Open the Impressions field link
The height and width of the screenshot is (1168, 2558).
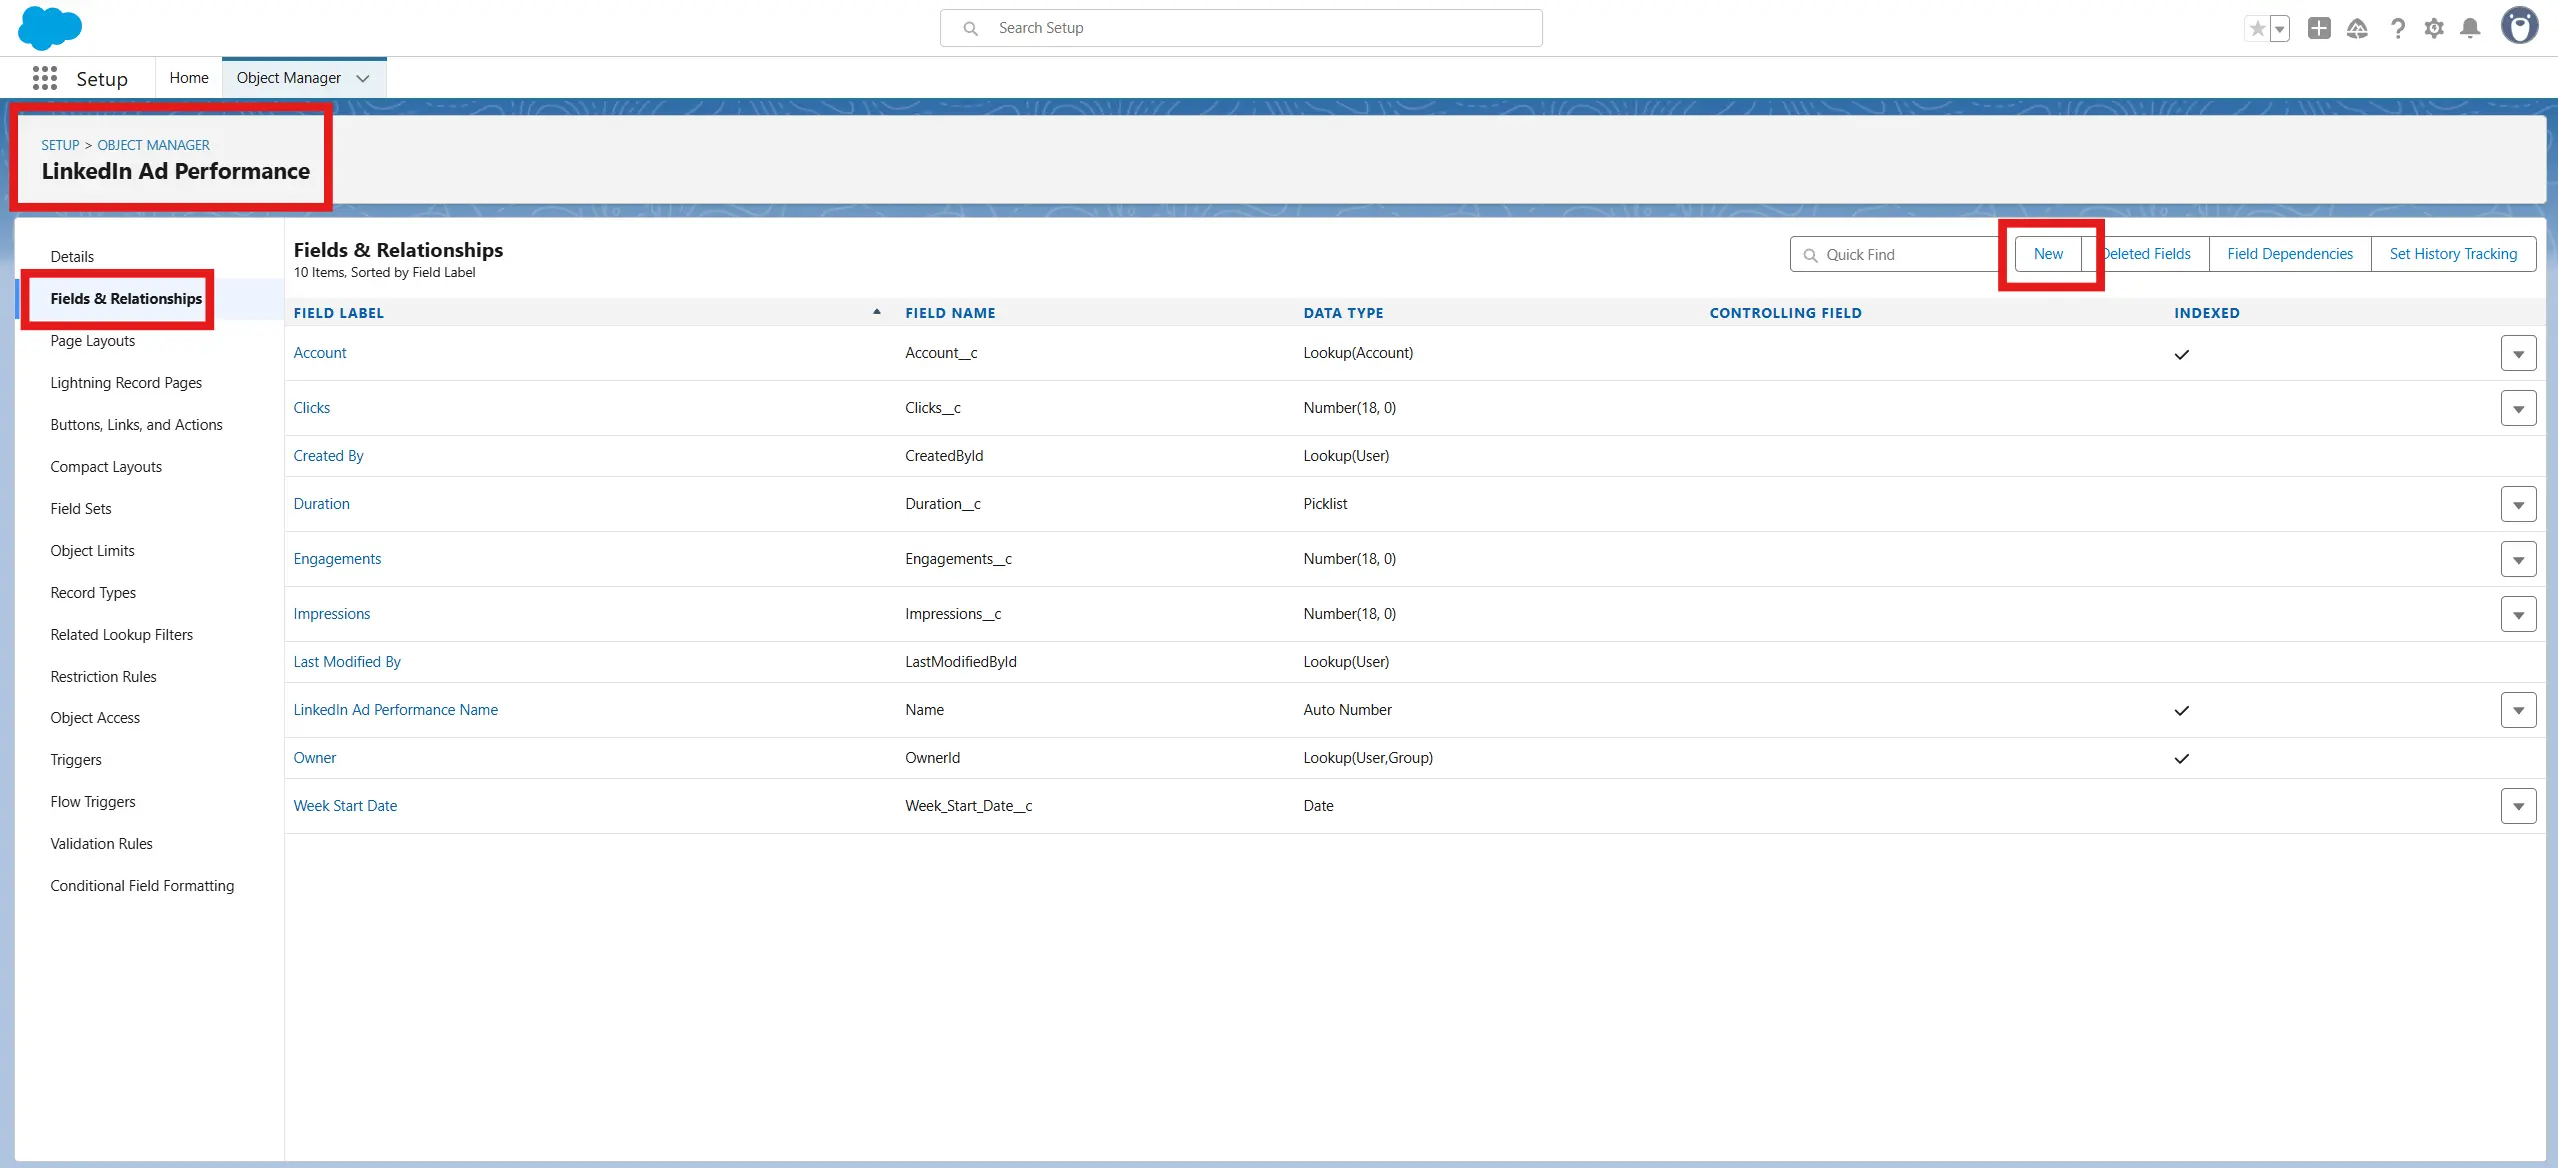[331, 614]
